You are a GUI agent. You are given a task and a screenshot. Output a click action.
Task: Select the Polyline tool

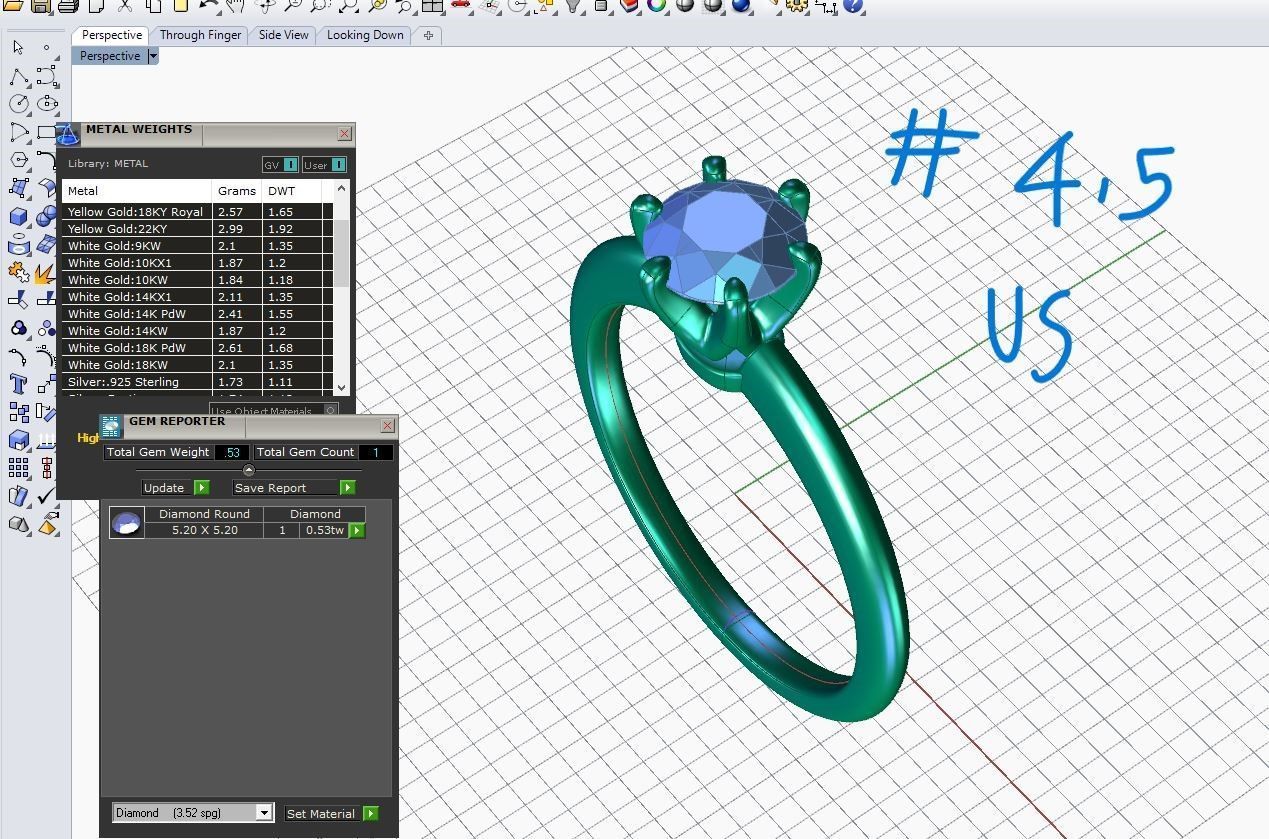[18, 76]
